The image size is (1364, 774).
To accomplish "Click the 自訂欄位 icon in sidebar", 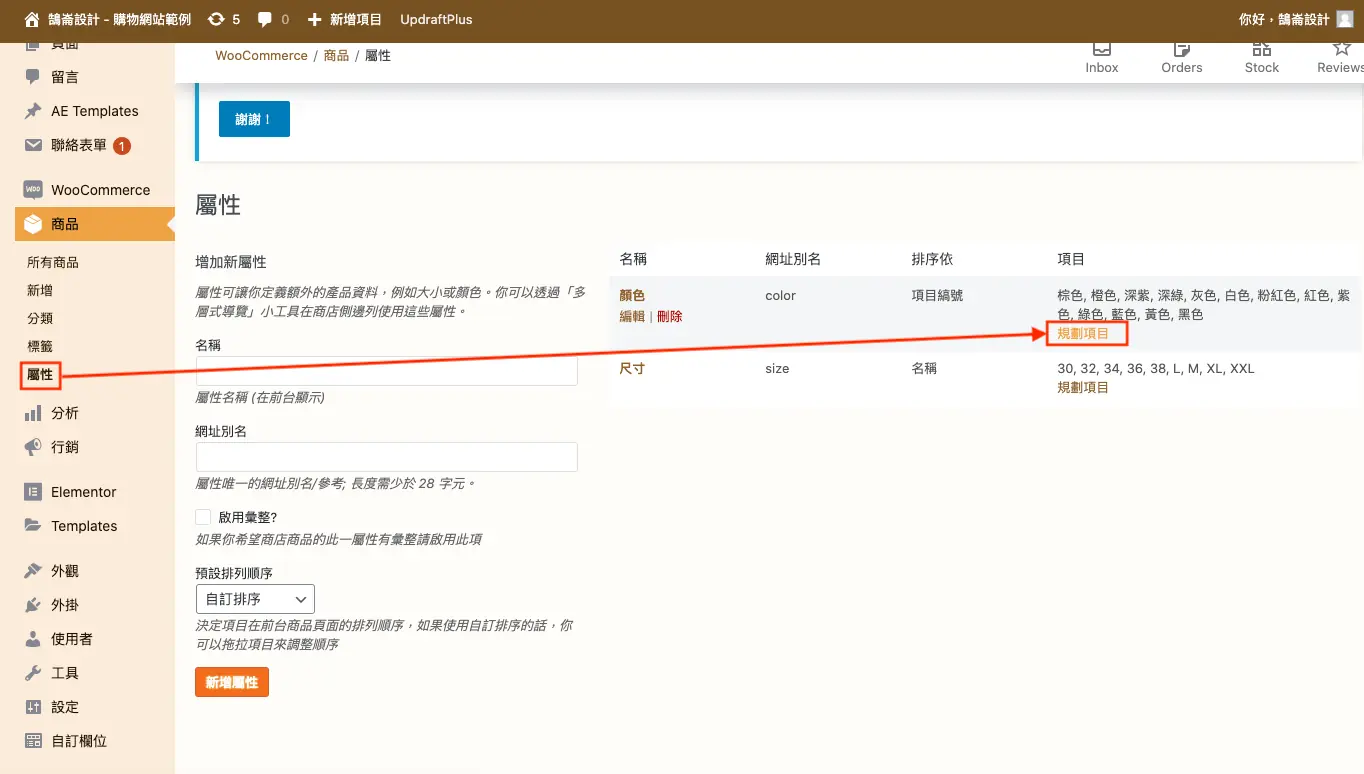I will (33, 741).
